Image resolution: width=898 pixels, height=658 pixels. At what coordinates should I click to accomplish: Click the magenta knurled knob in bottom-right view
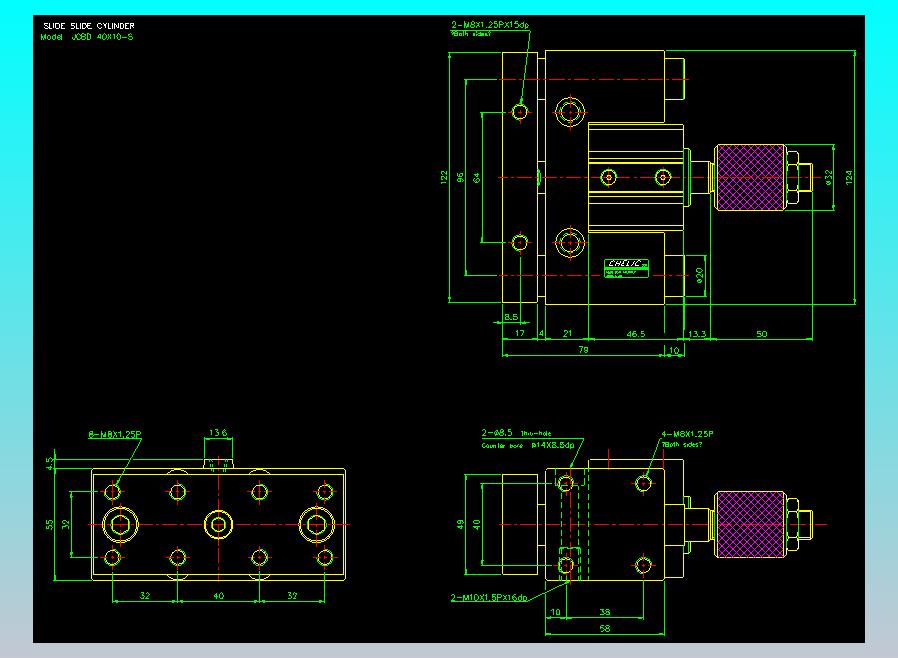pyautogui.click(x=750, y=524)
